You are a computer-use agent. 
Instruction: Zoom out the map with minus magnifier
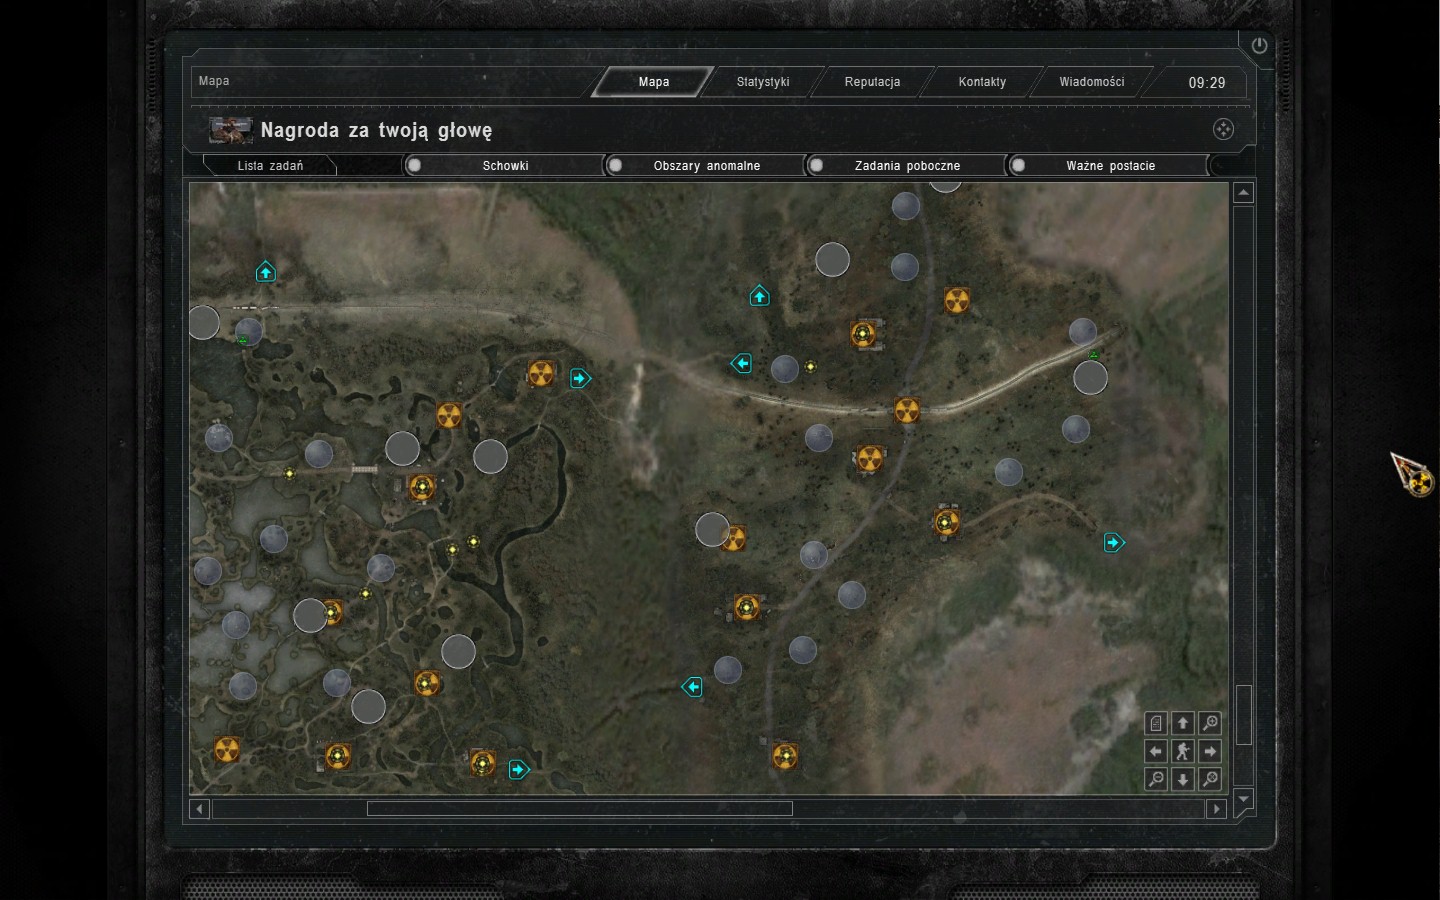(1156, 779)
